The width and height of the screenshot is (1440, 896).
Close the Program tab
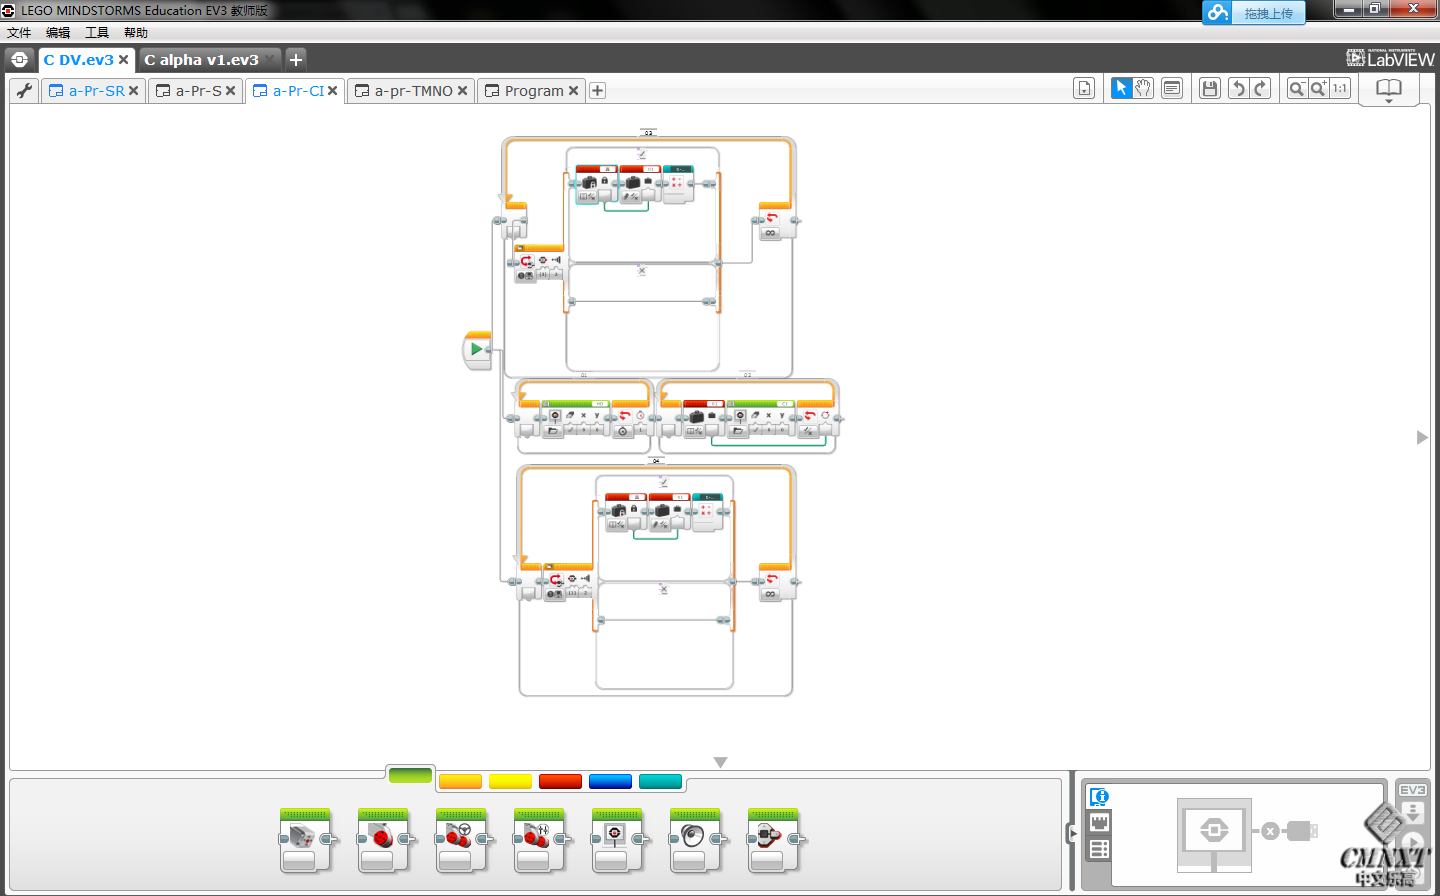[x=573, y=91]
